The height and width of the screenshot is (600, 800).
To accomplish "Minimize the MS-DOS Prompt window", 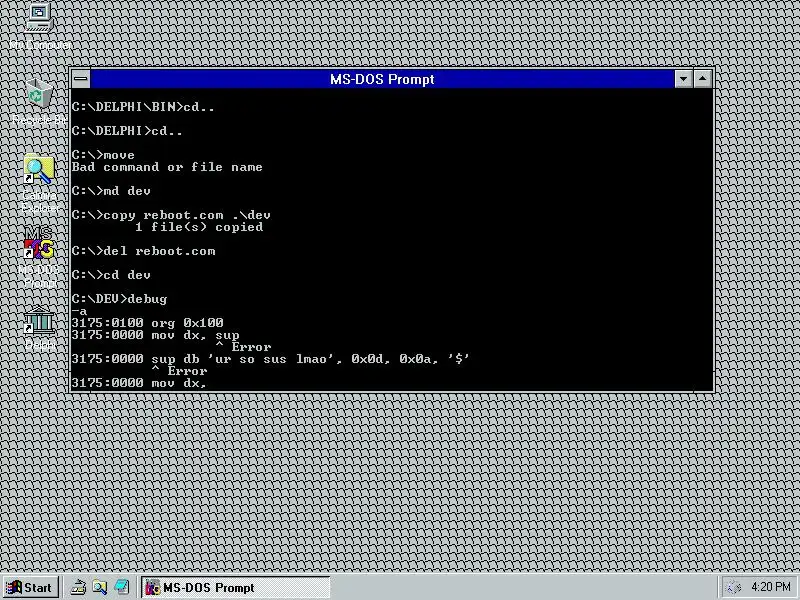I will pyautogui.click(x=683, y=79).
